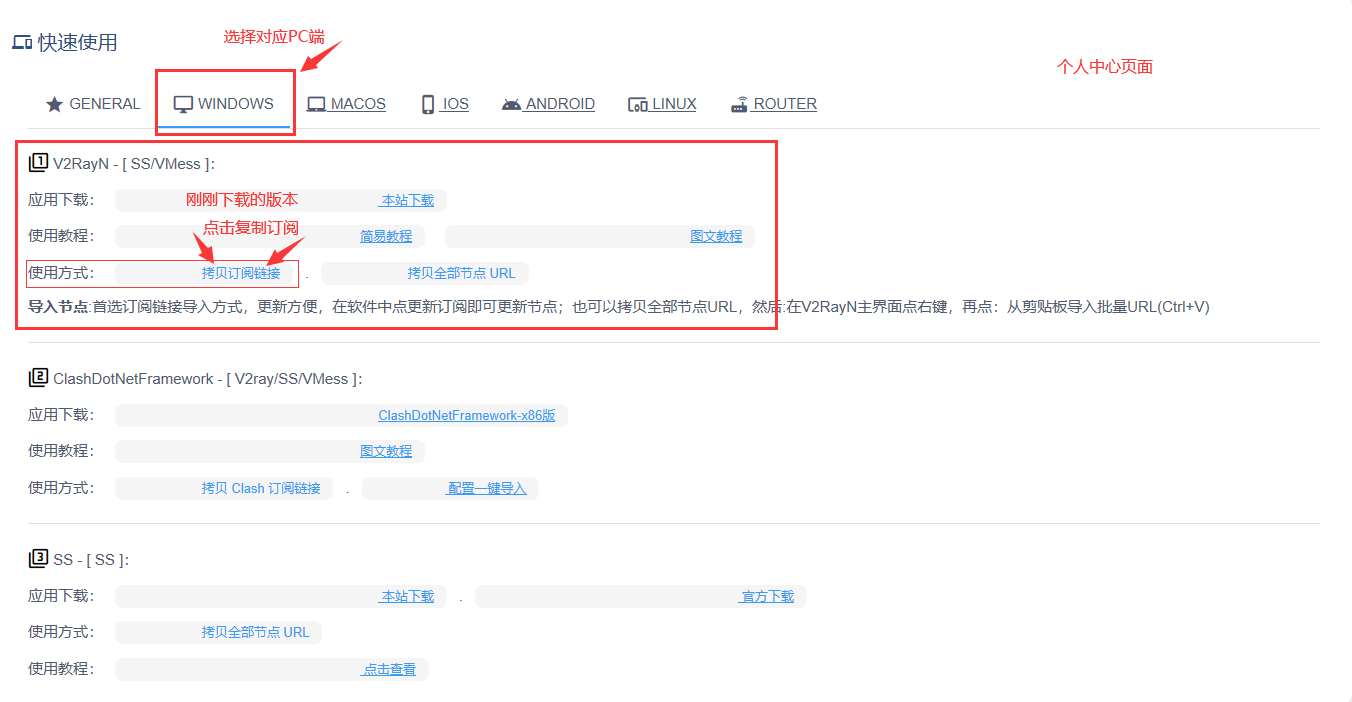Click the V2RayN - [ SS/VMess ] title
1352x702 pixels.
click(x=134, y=163)
